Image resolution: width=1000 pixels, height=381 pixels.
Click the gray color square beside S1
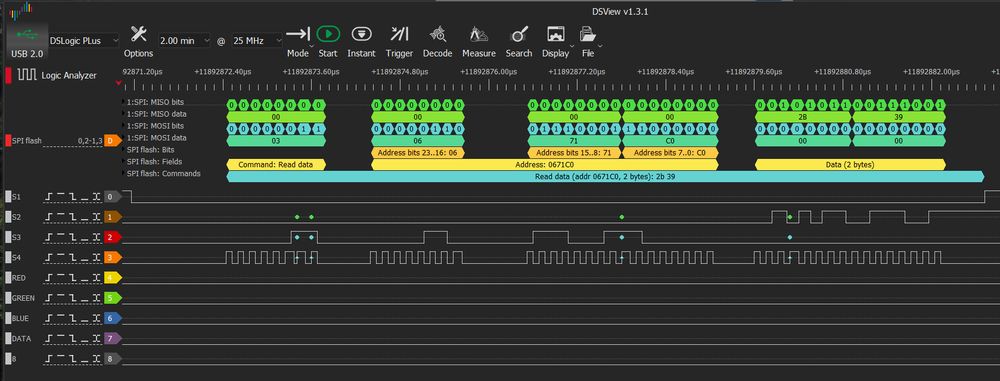(8, 197)
